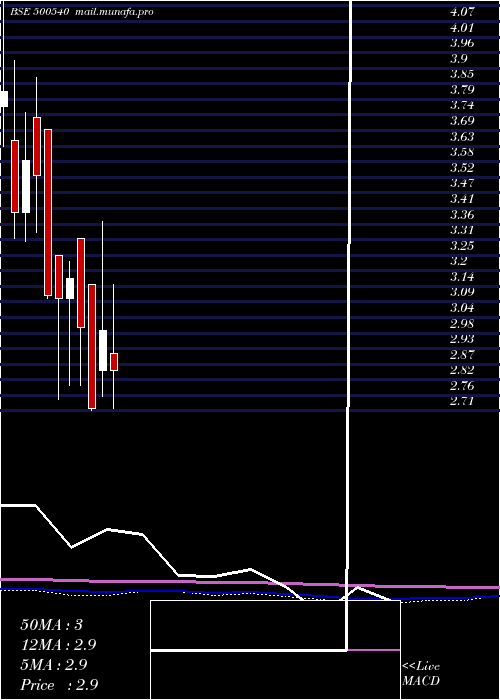
Task: Select the 3.63 price axis label
Action: [x=462, y=137]
